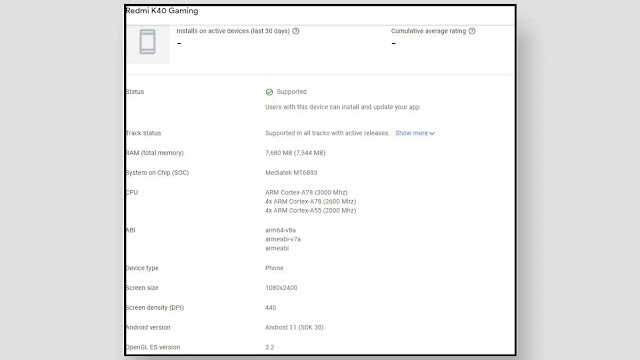
Task: Click the Cumulative average rating label
Action: [x=428, y=31]
